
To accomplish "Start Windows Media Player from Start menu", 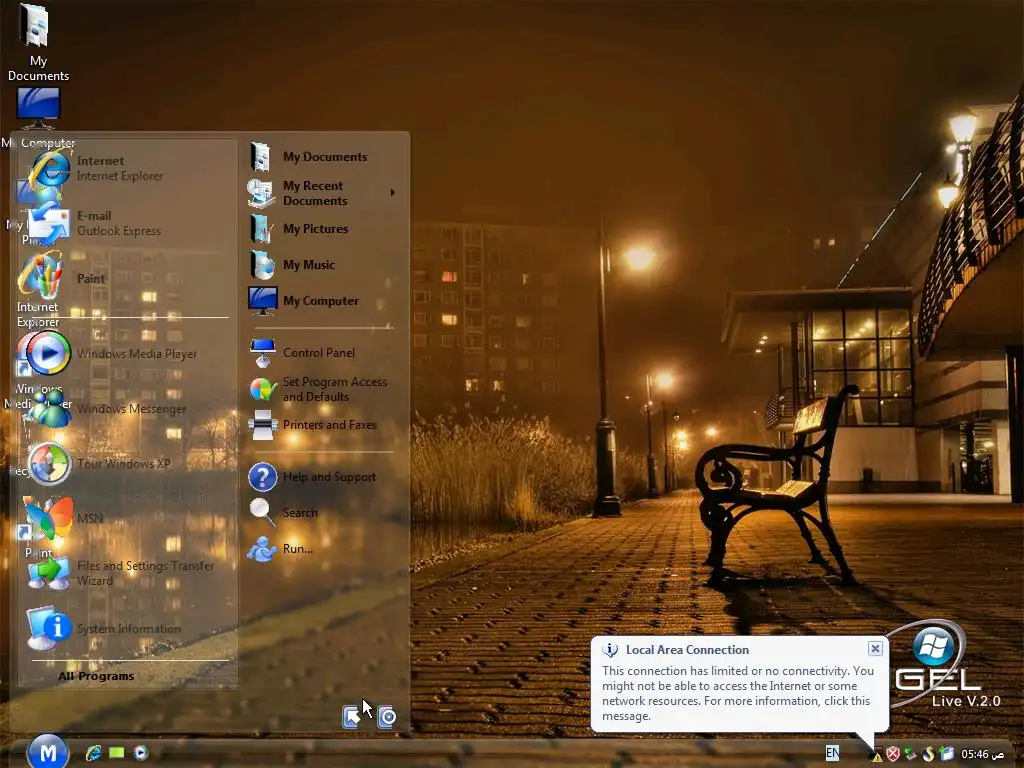I will (127, 354).
